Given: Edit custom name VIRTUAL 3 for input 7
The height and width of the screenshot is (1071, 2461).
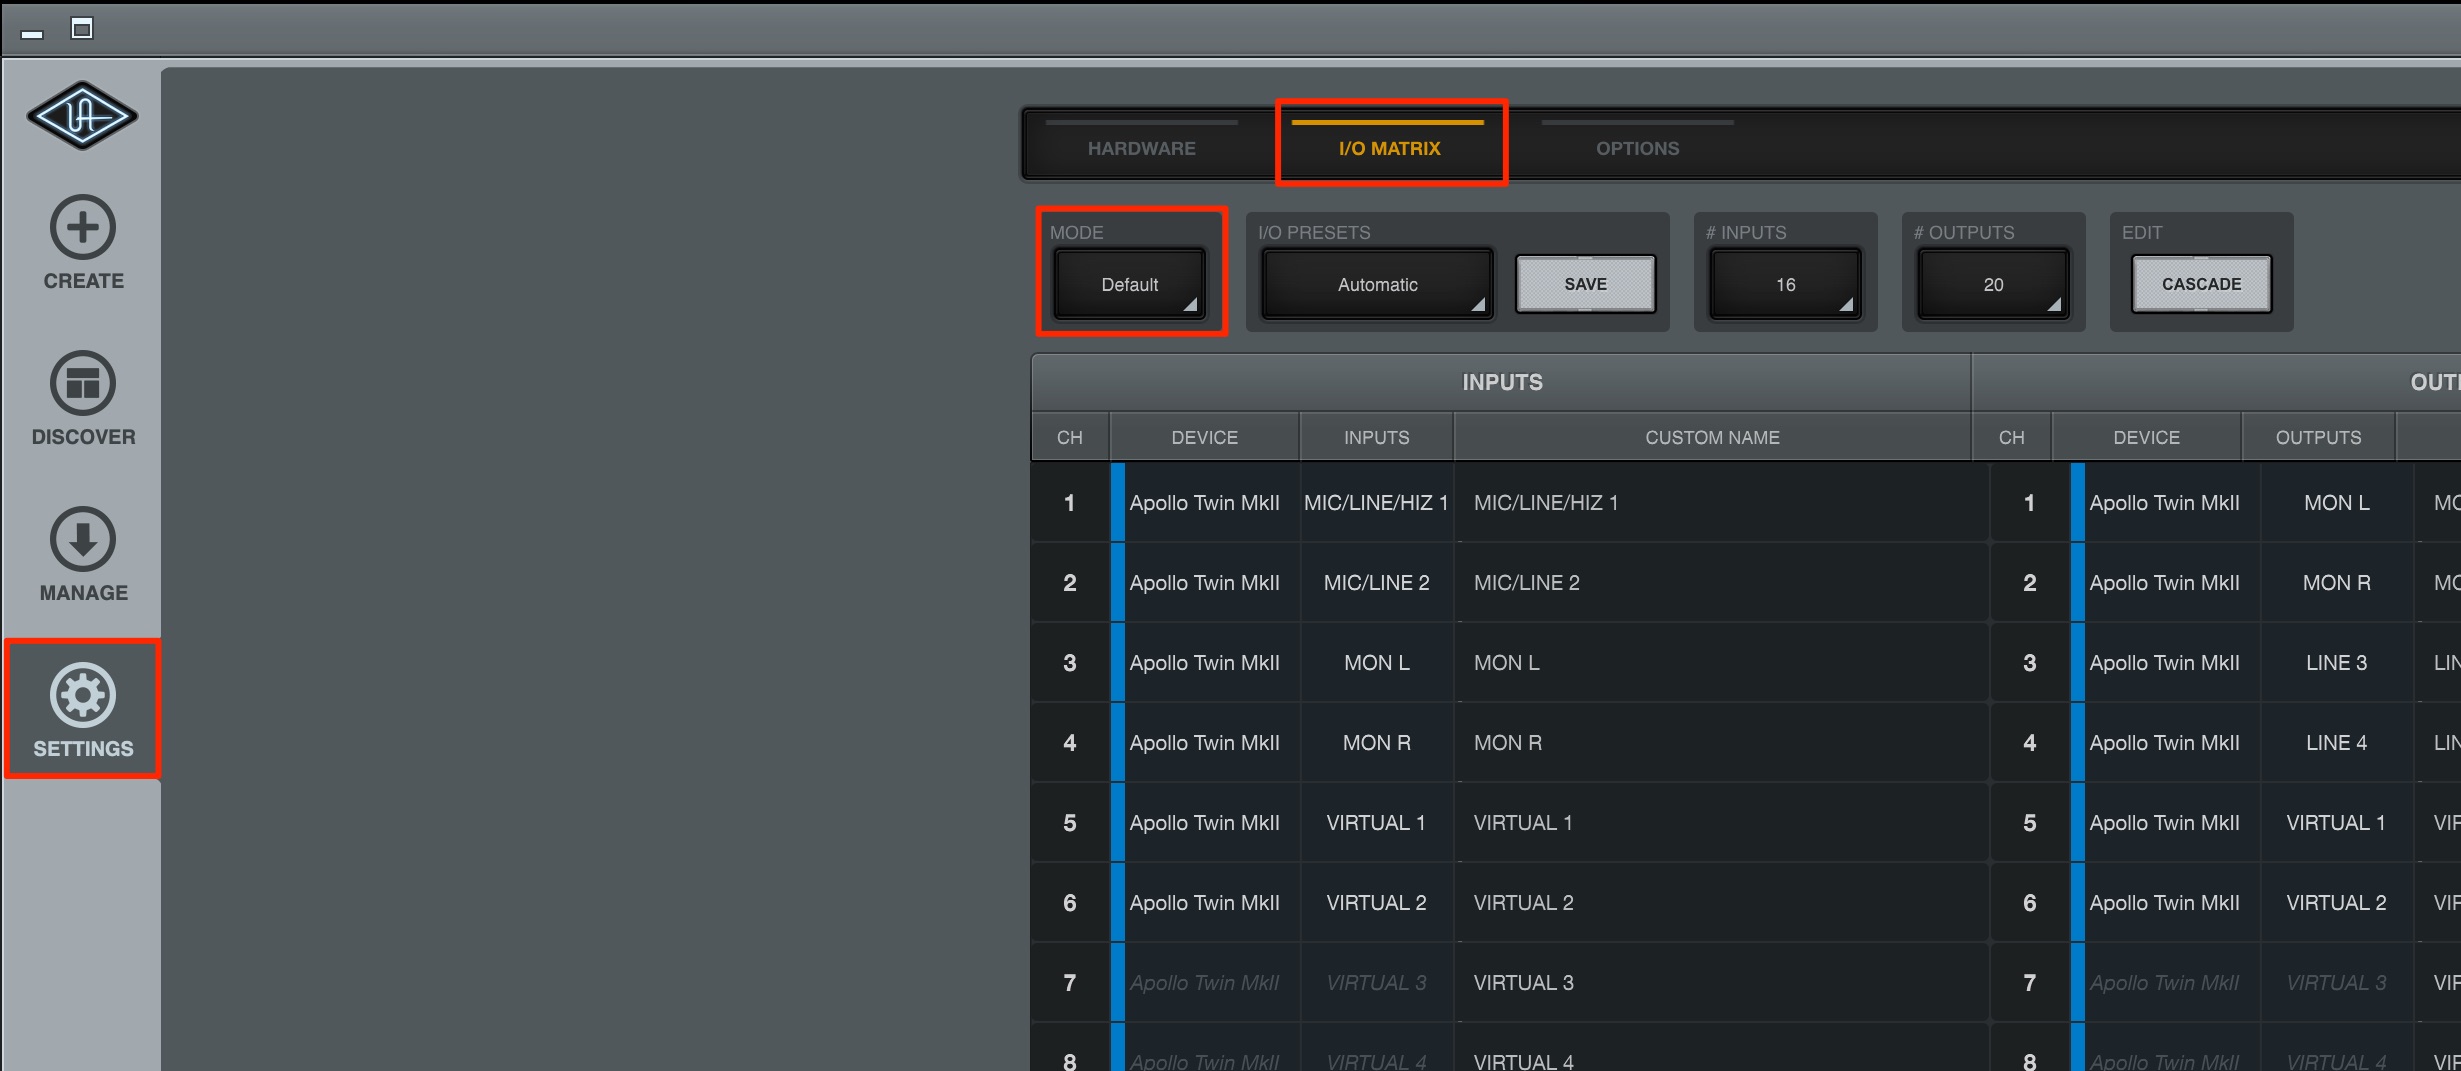Looking at the screenshot, I should [1721, 982].
